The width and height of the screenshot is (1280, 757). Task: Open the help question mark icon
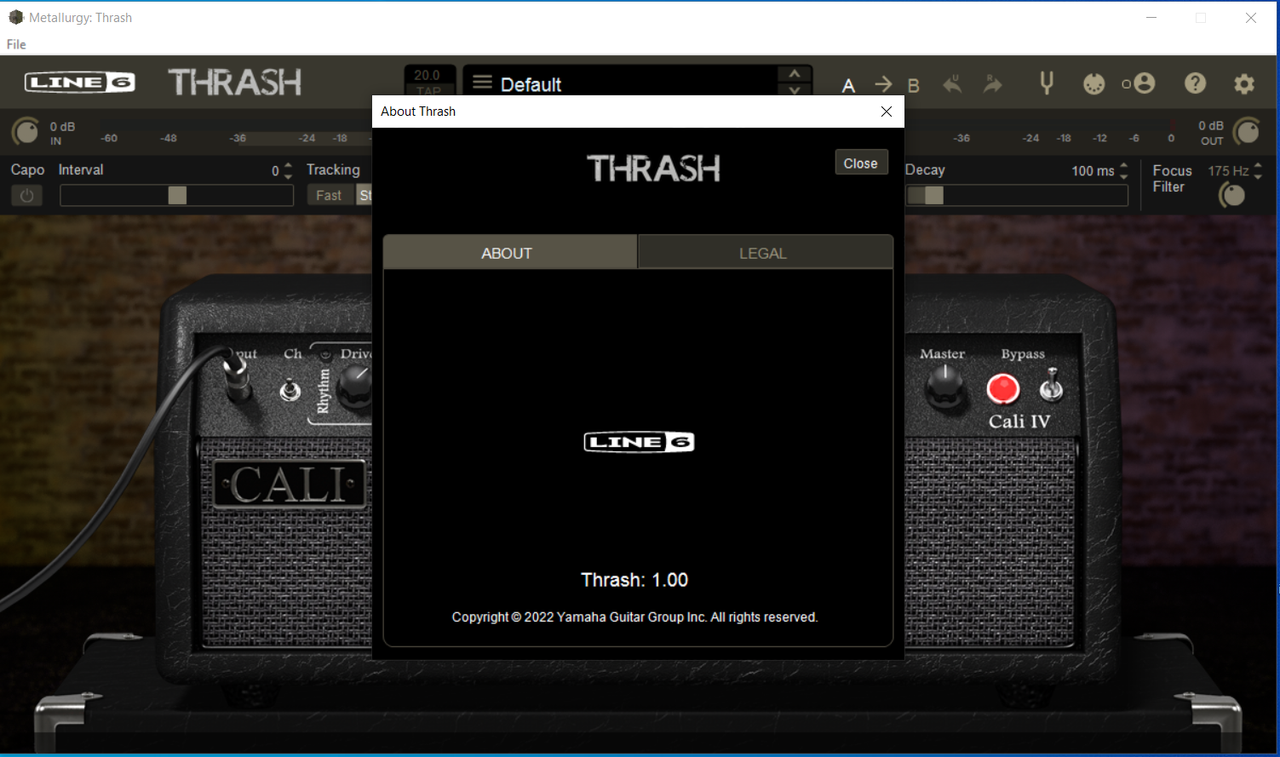(1195, 84)
